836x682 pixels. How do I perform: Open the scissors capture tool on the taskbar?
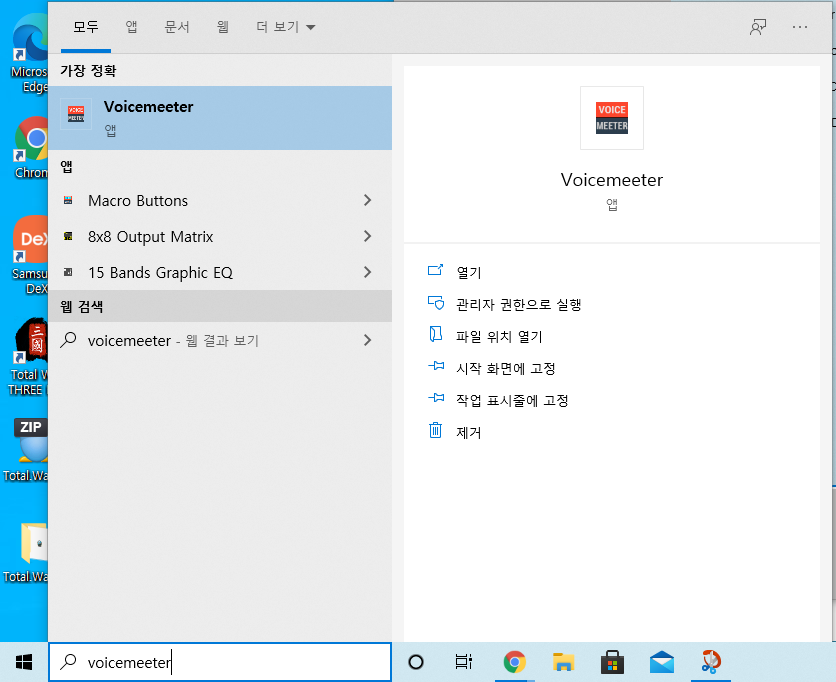pos(711,662)
